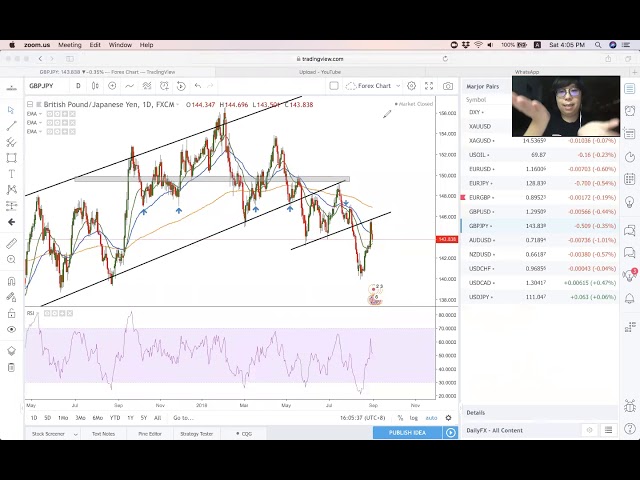Open the Pine Editor tab

coord(150,433)
